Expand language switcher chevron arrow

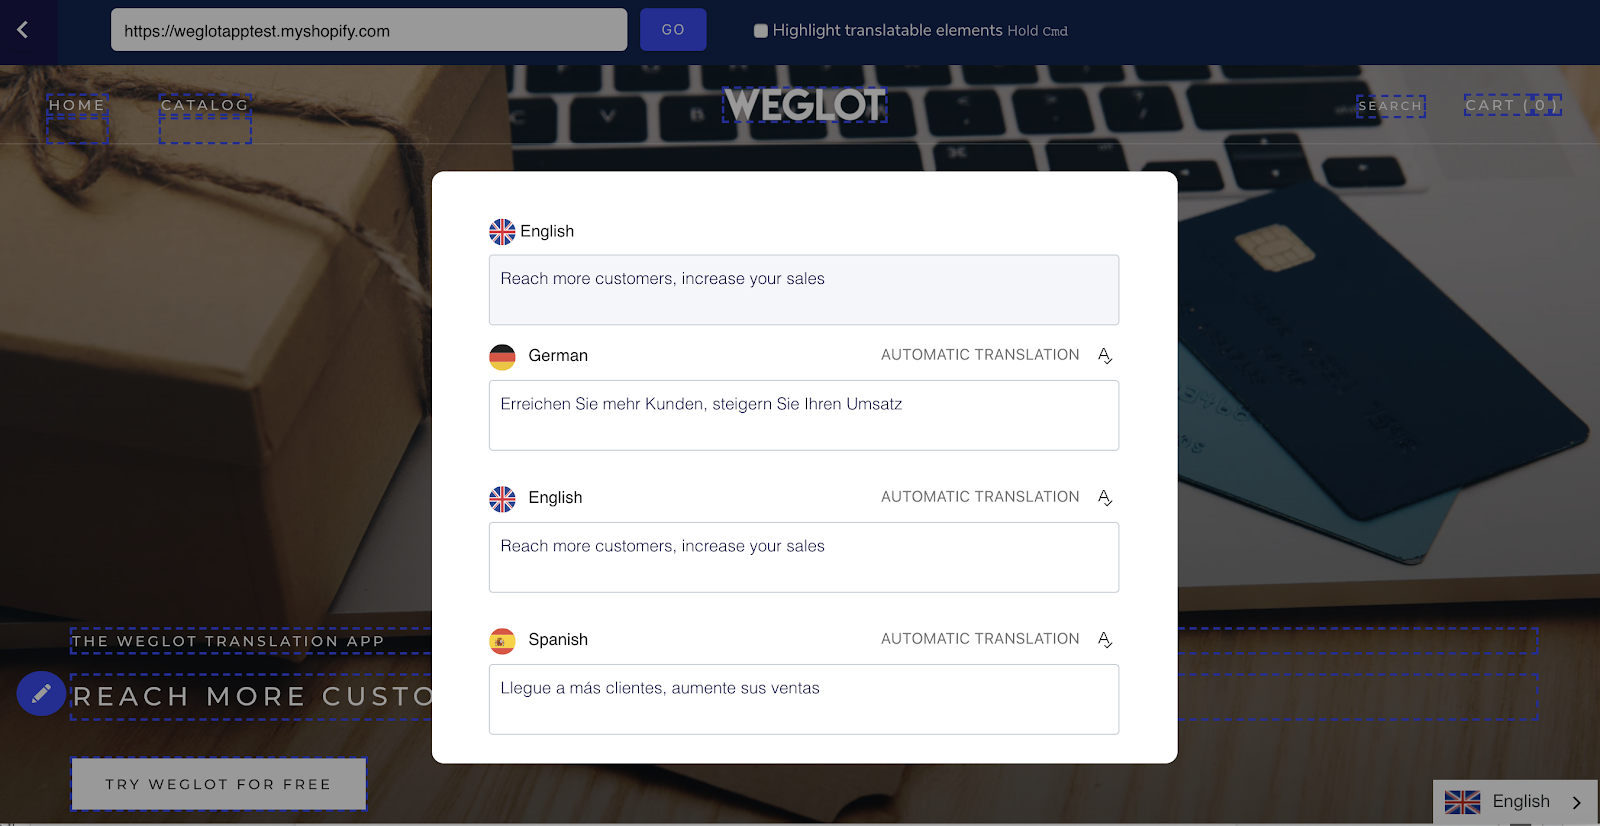pos(1577,803)
